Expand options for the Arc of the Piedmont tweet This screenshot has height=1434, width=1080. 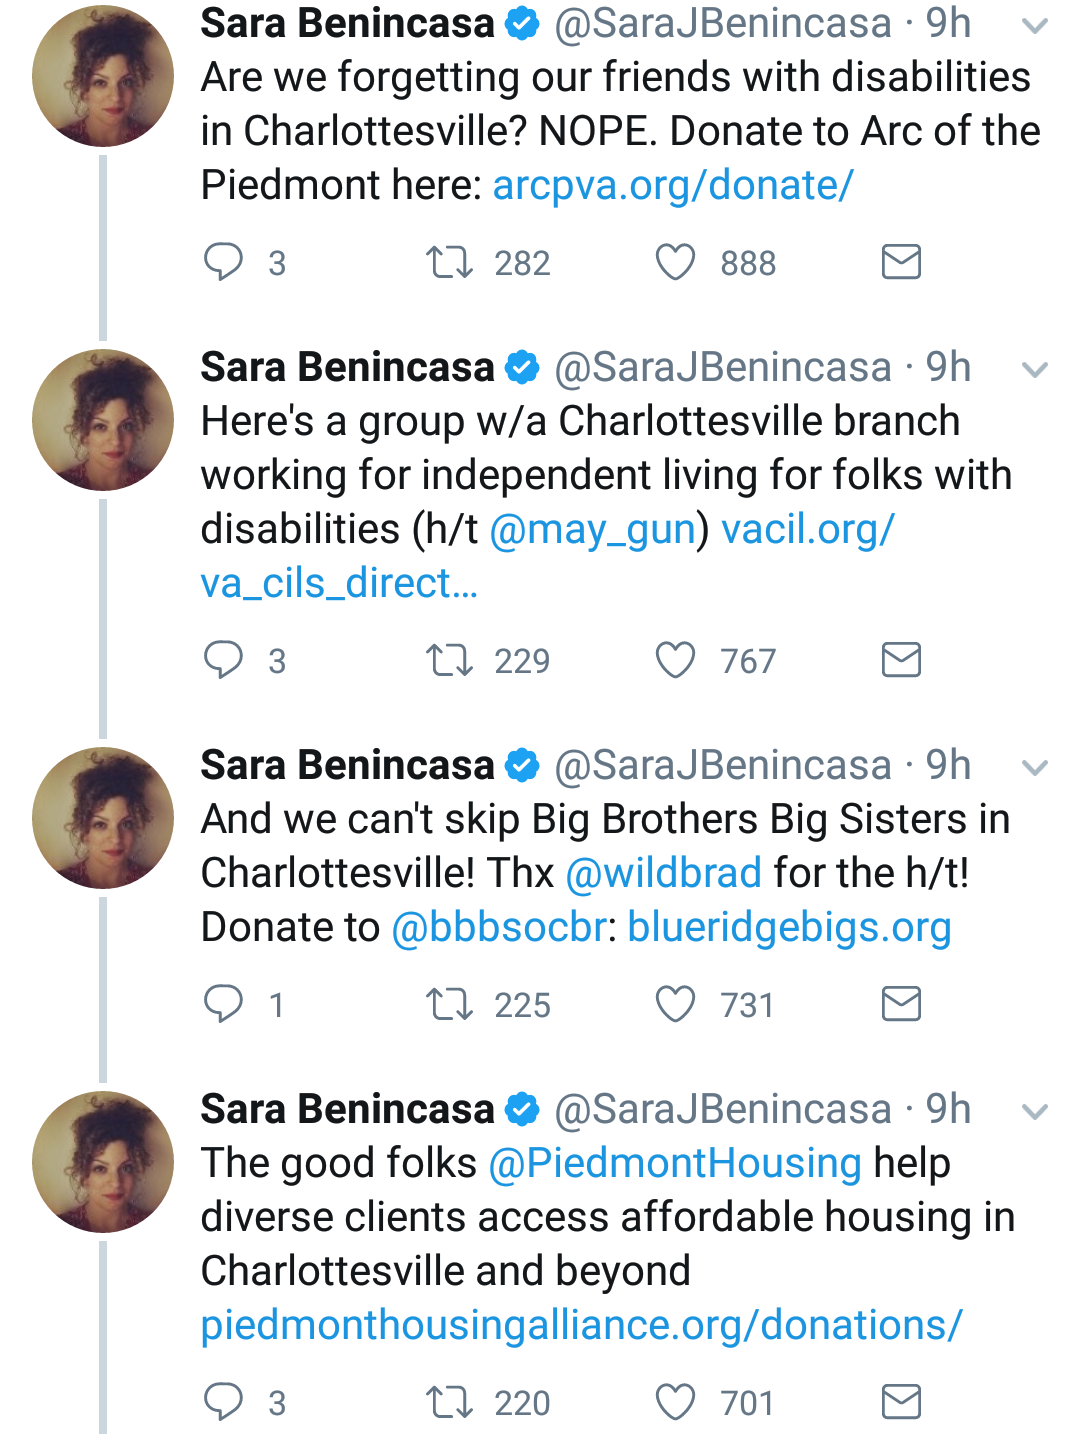coord(1035,26)
